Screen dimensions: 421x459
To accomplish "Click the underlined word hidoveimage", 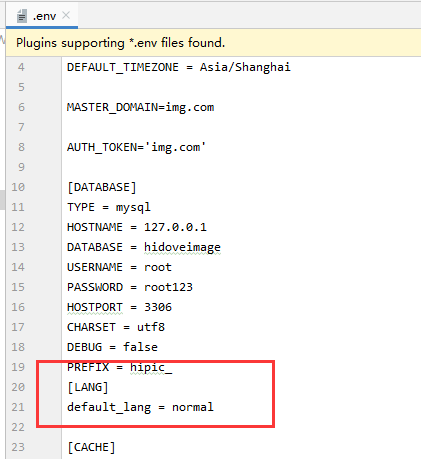I will point(182,248).
